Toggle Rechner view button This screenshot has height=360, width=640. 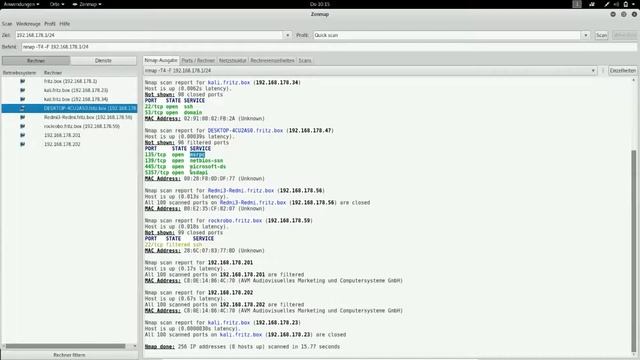click(x=36, y=60)
